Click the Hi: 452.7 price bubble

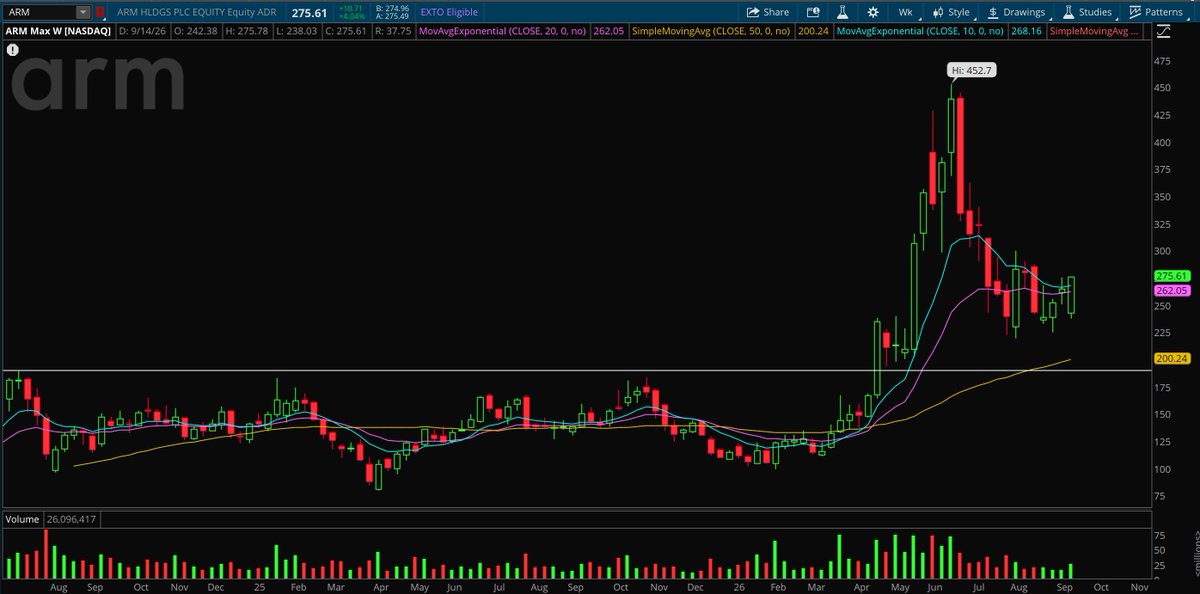click(x=972, y=70)
